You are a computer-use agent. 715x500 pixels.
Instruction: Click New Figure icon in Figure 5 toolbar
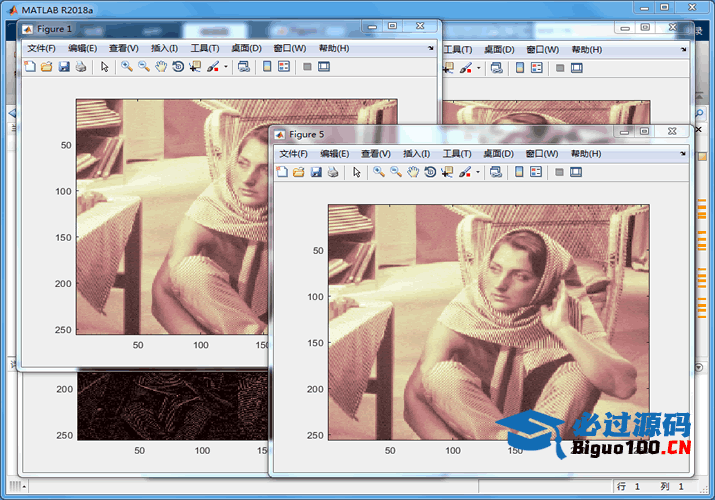tap(282, 172)
